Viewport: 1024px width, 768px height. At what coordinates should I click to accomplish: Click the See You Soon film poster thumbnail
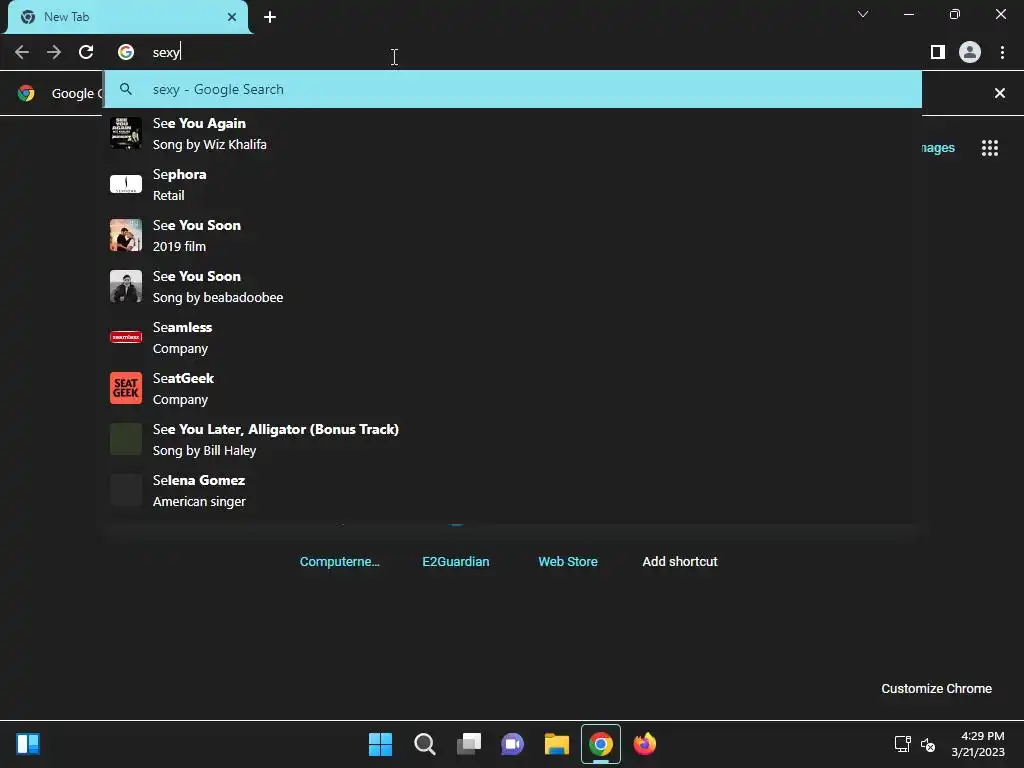(126, 235)
